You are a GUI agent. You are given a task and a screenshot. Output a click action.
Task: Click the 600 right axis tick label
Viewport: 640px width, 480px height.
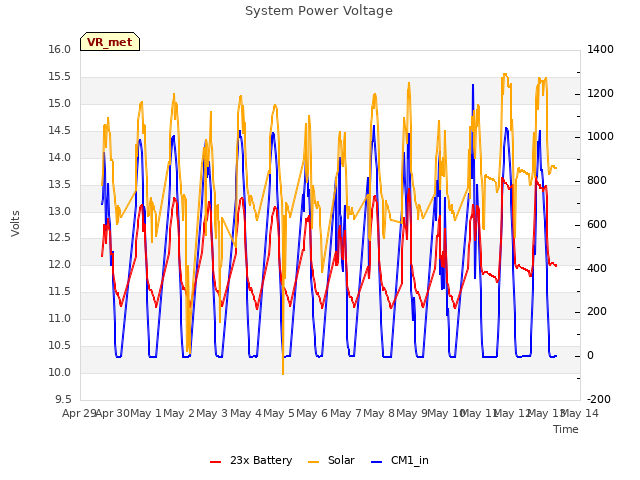point(597,224)
